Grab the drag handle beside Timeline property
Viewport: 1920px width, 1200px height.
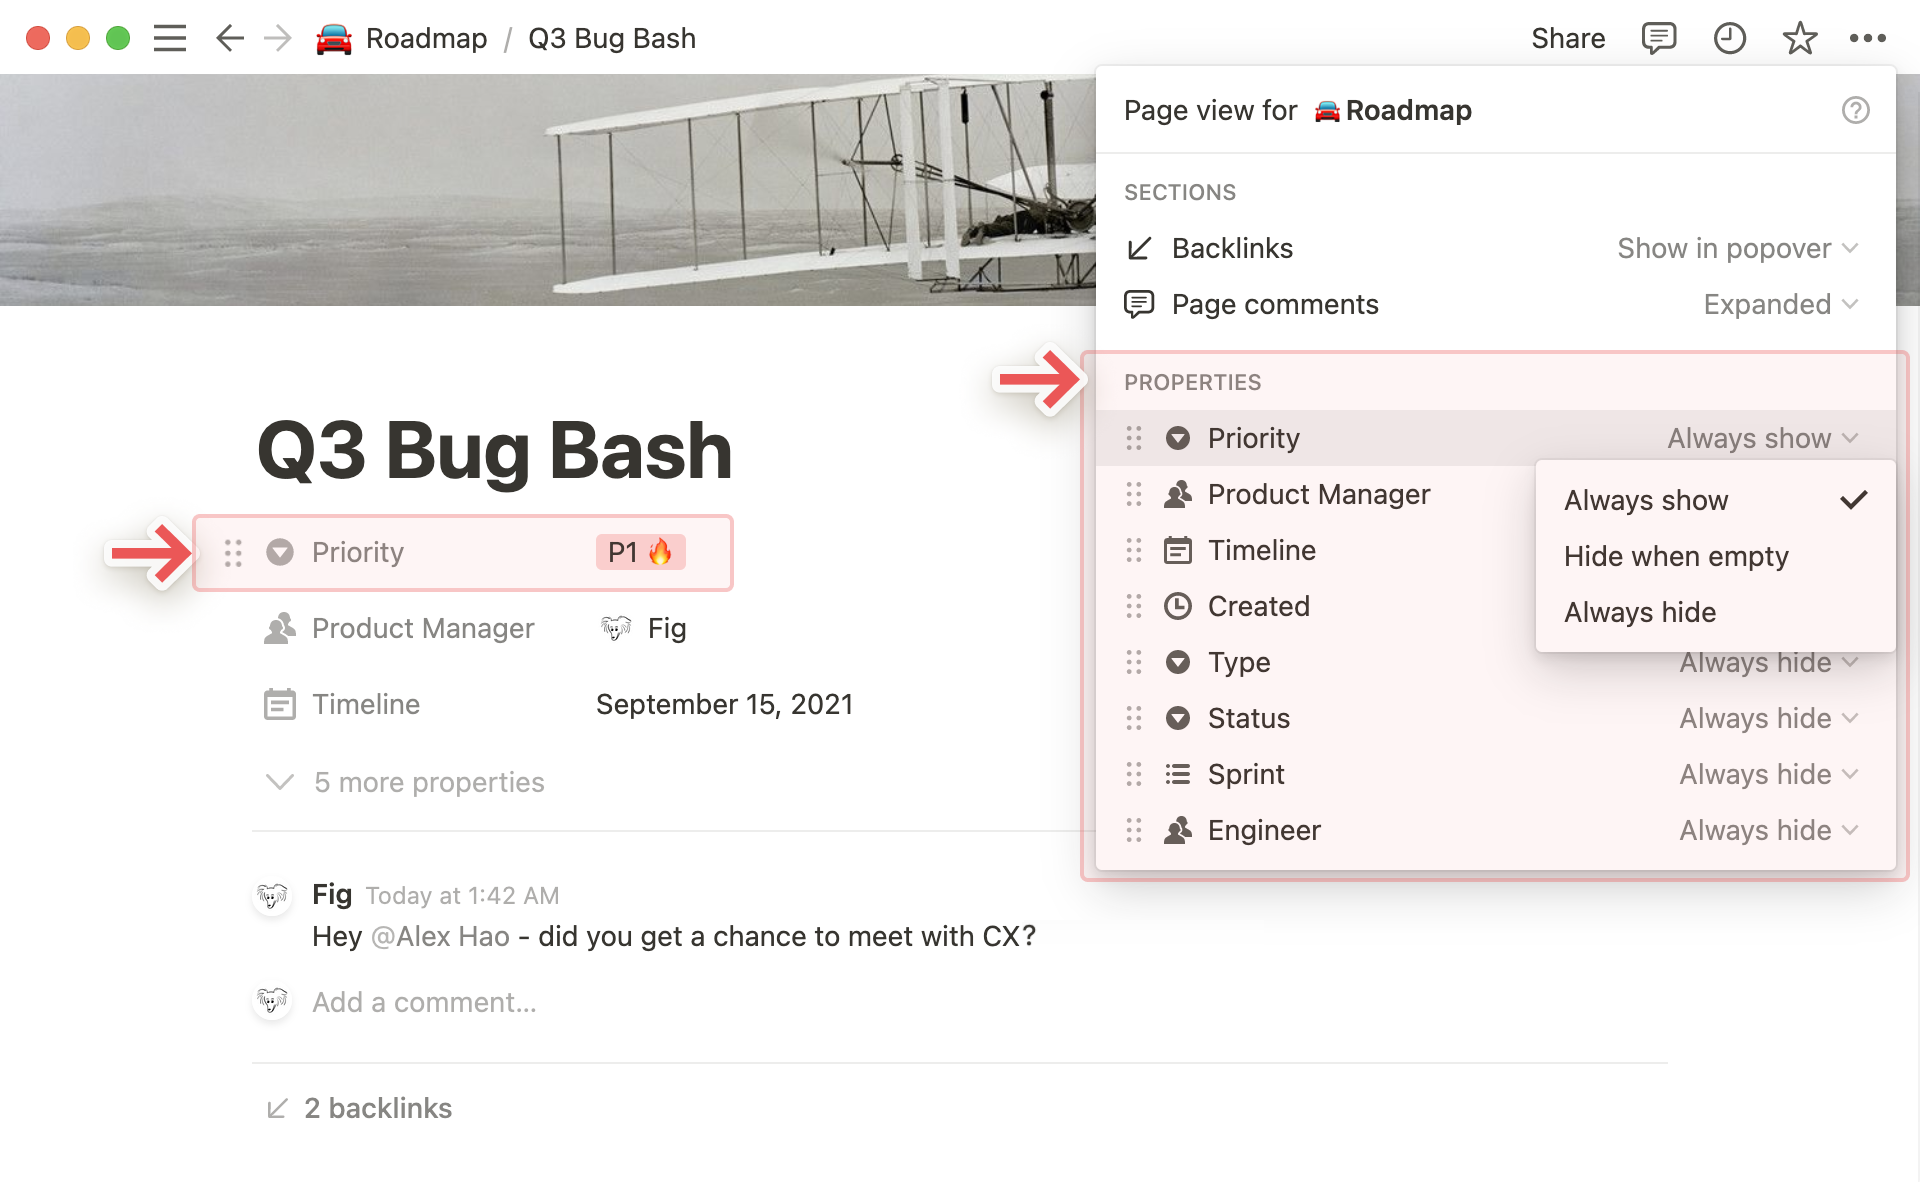[1134, 550]
